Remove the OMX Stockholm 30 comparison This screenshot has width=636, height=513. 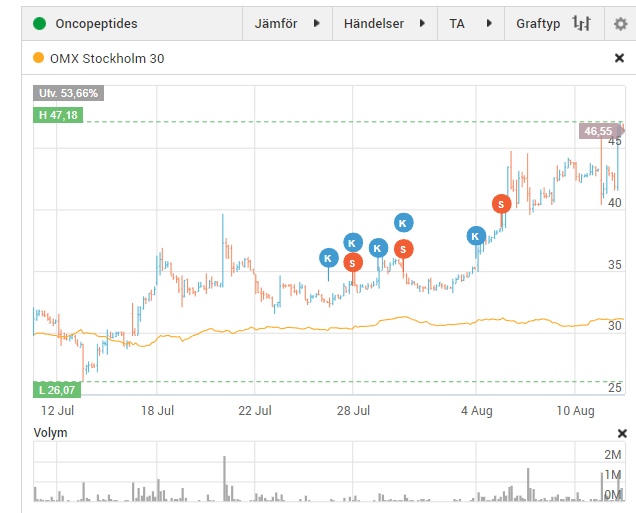point(619,58)
